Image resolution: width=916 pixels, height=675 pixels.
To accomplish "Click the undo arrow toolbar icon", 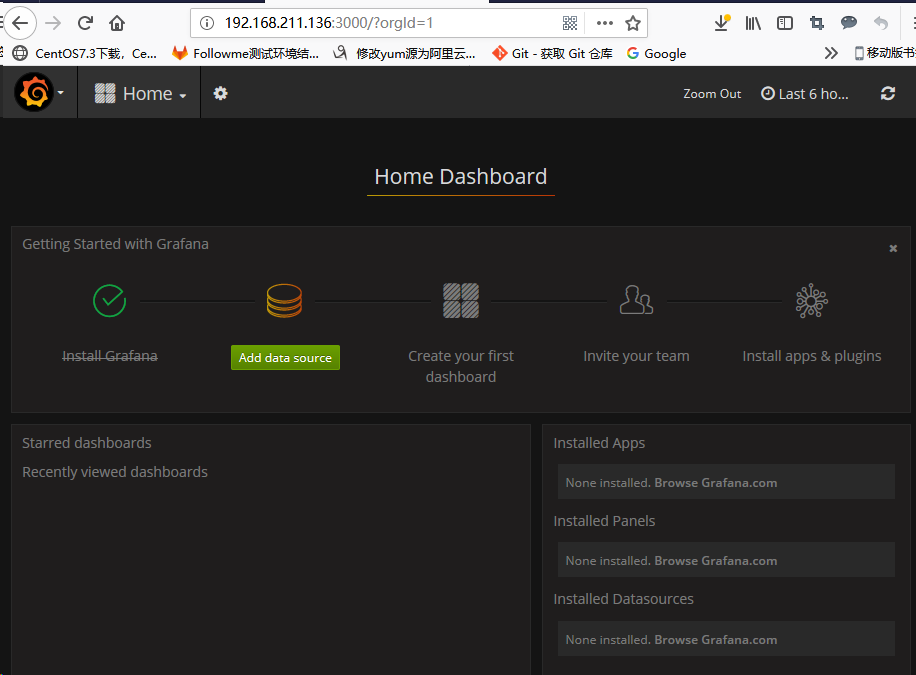I will click(881, 23).
